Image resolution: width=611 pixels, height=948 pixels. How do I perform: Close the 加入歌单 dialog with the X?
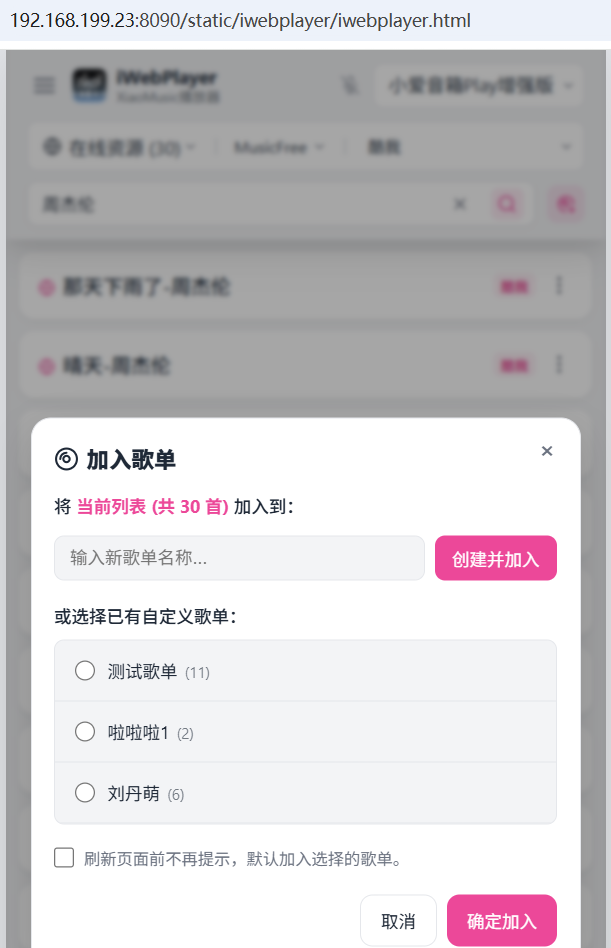click(547, 451)
